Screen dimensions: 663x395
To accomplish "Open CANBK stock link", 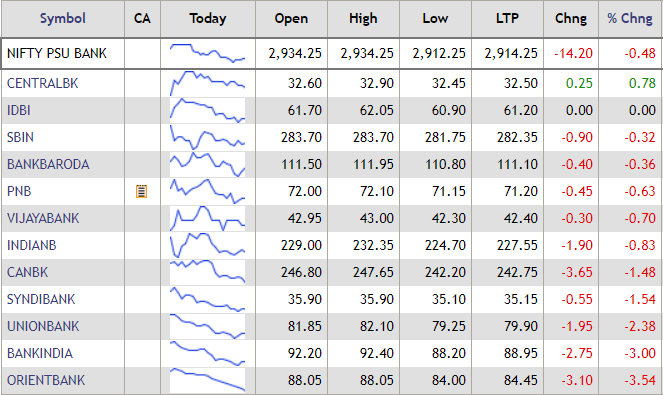I will coord(27,272).
